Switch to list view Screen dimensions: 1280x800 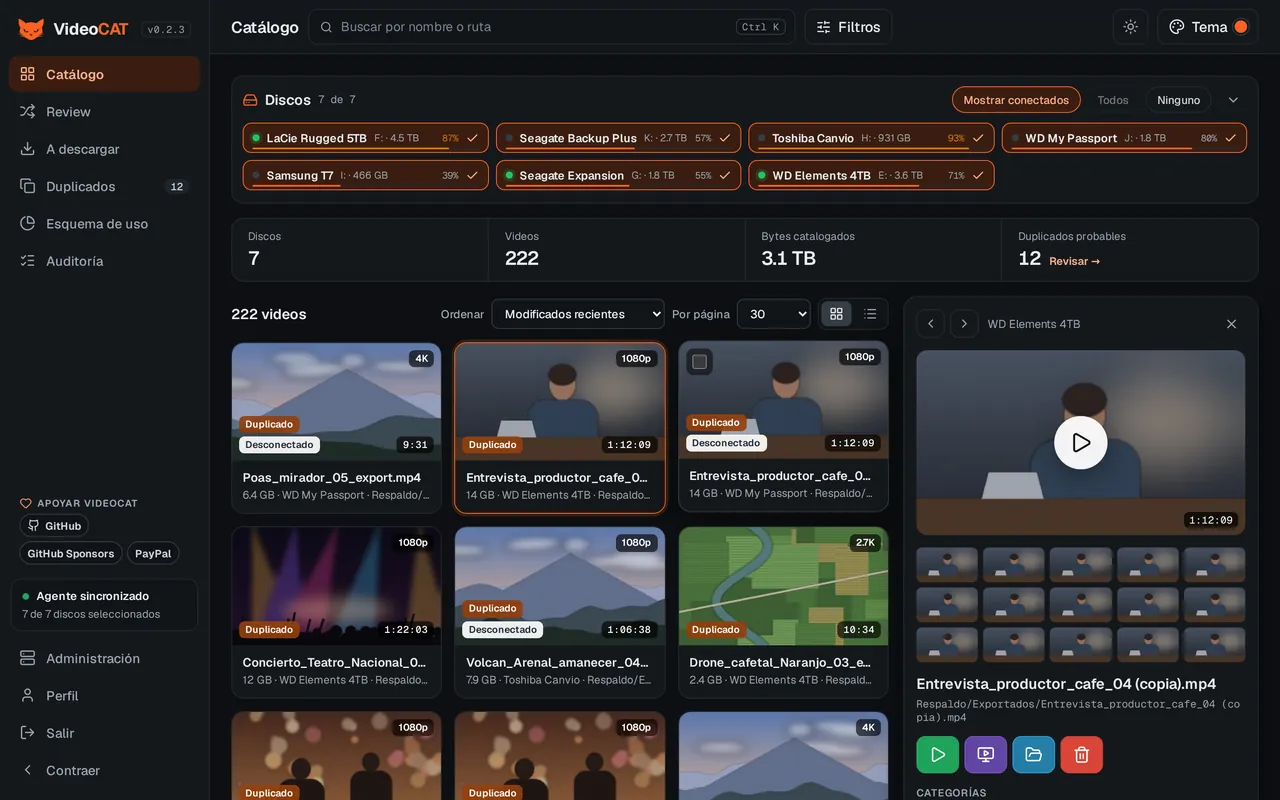tap(870, 314)
